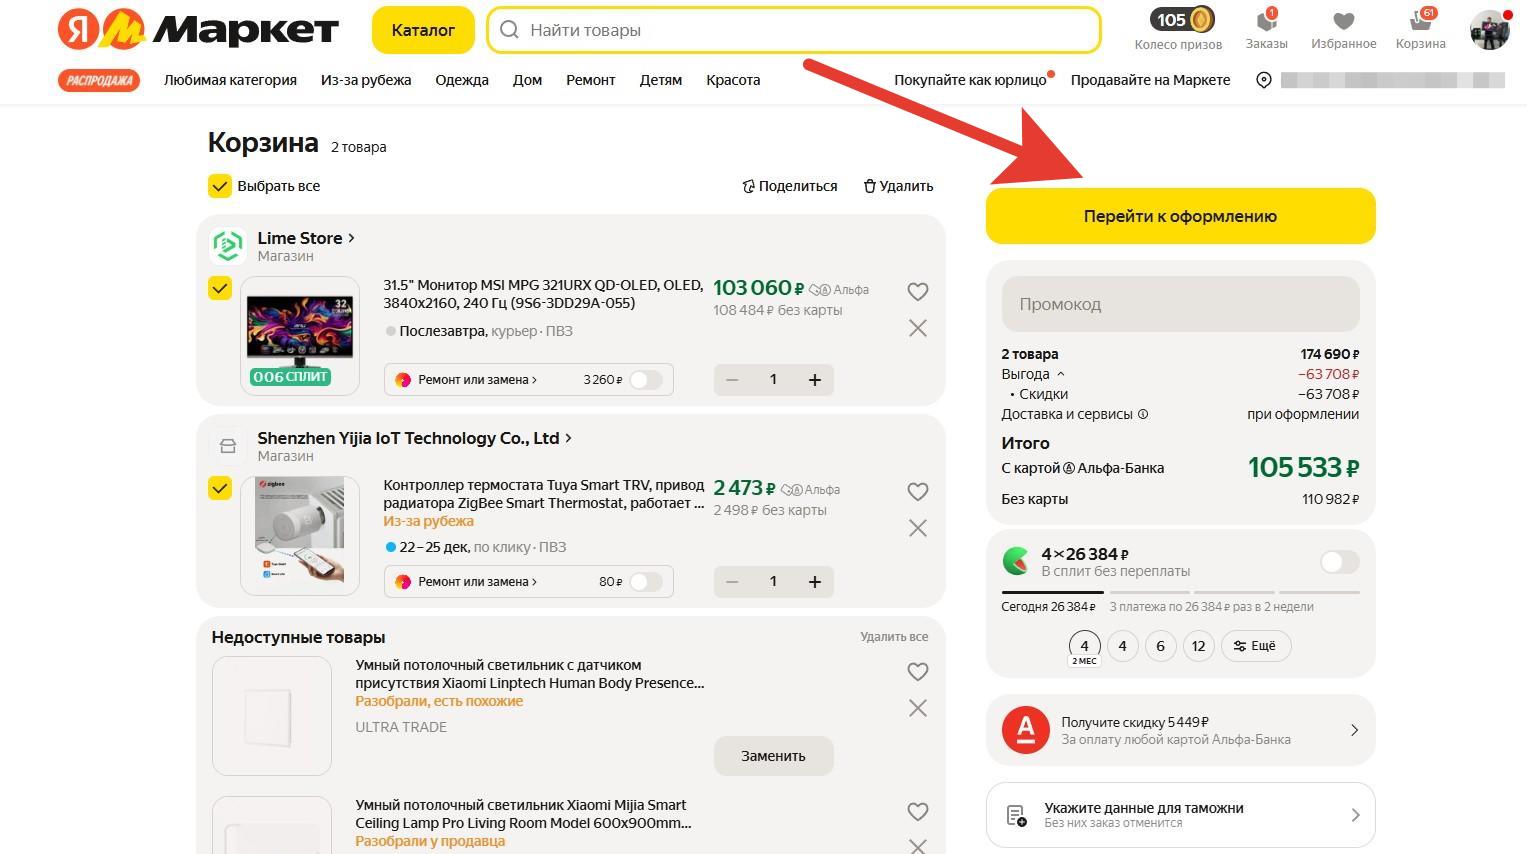Screen dimensions: 1527x854
Task: Uncheck the MSI monitor item checkbox
Action: 220,288
